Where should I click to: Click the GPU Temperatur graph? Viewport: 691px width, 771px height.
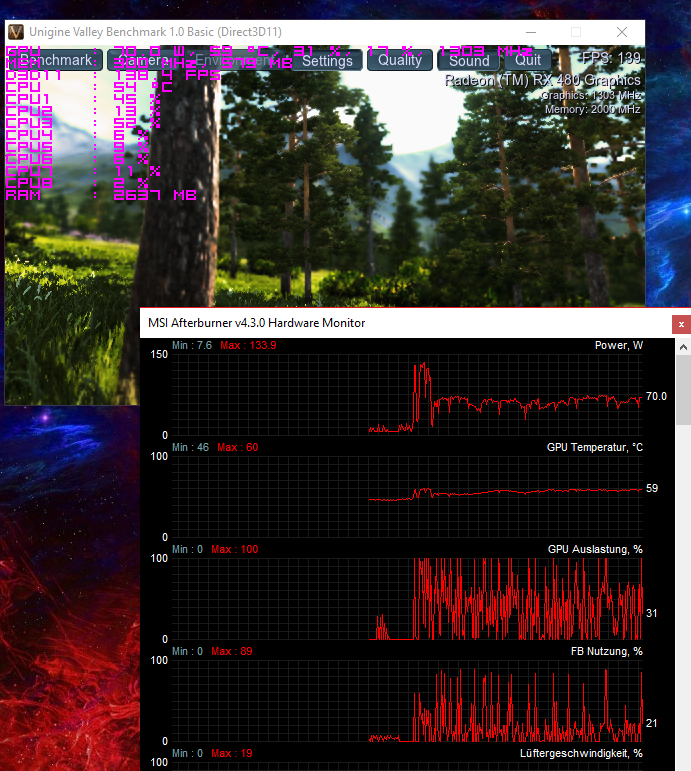[x=407, y=497]
